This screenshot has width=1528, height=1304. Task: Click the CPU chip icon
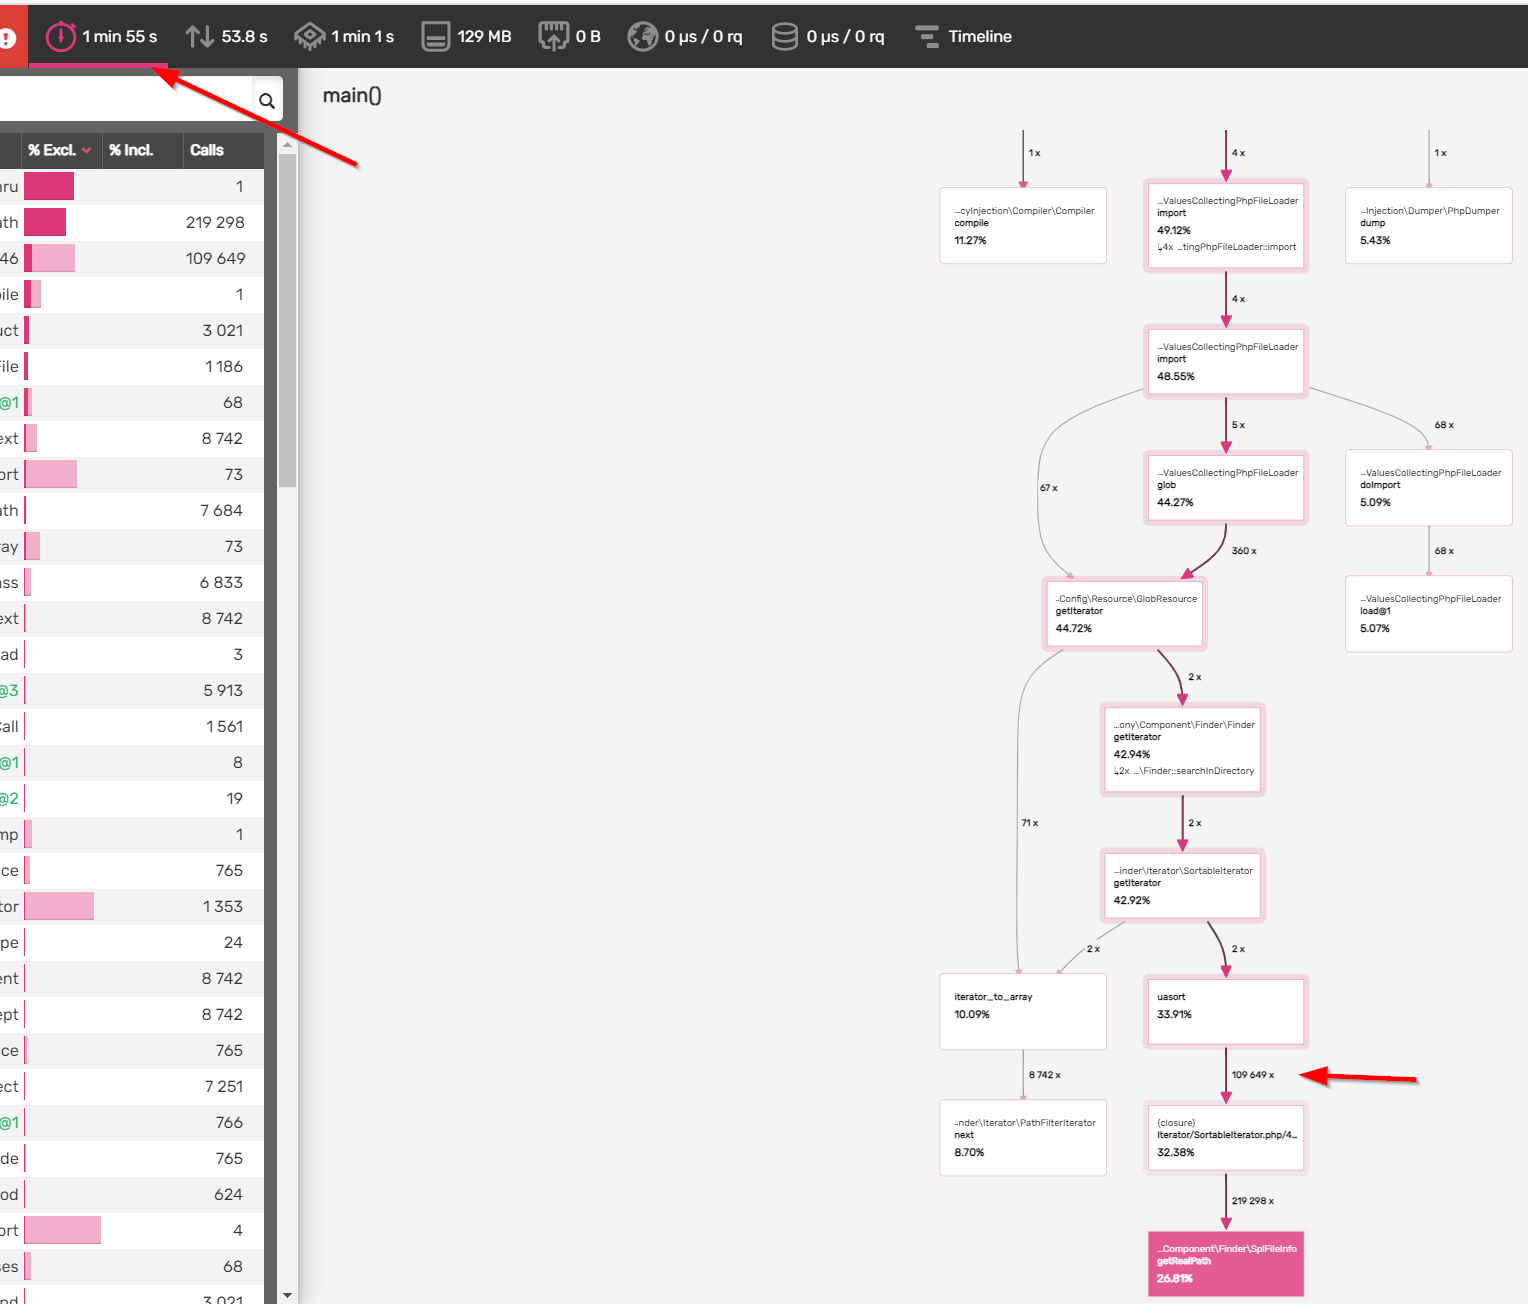310,37
